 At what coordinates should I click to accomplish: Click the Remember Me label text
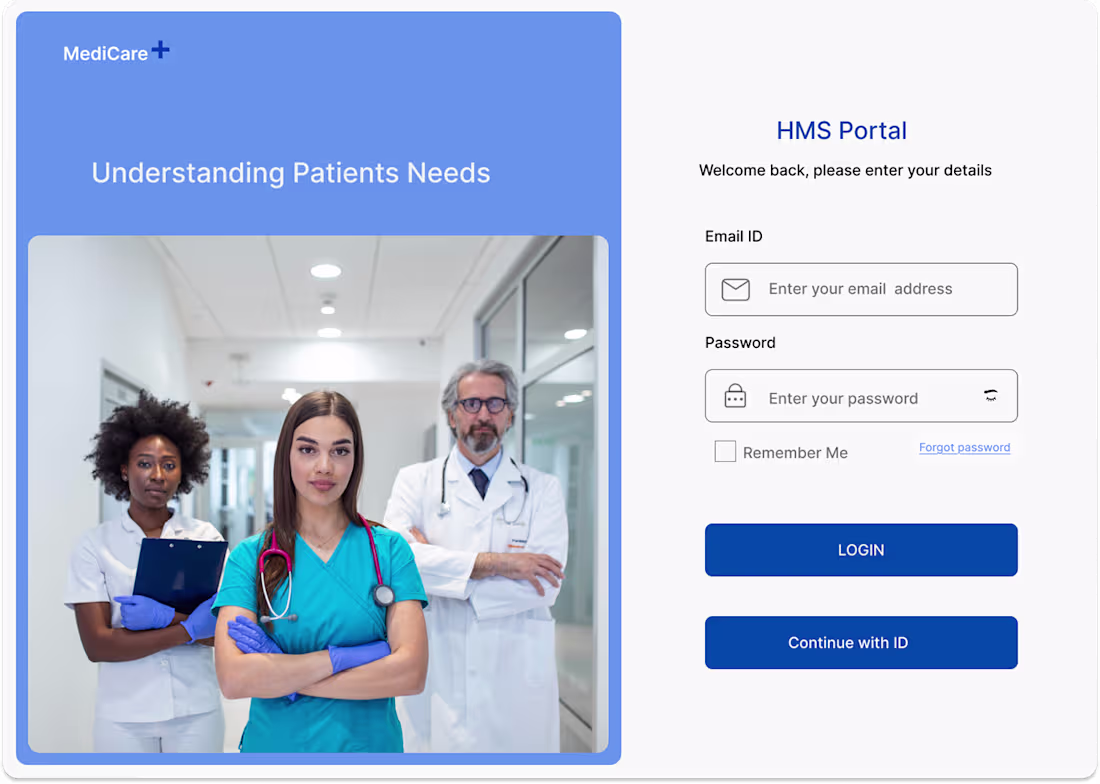pyautogui.click(x=794, y=452)
